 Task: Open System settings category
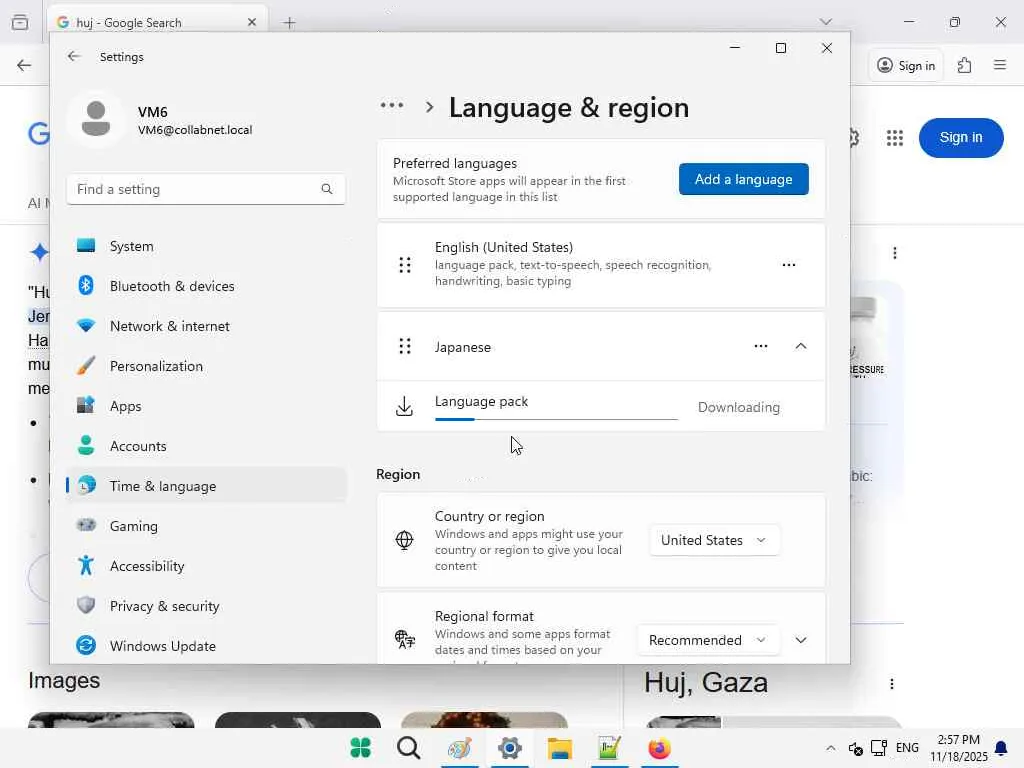pos(206,246)
